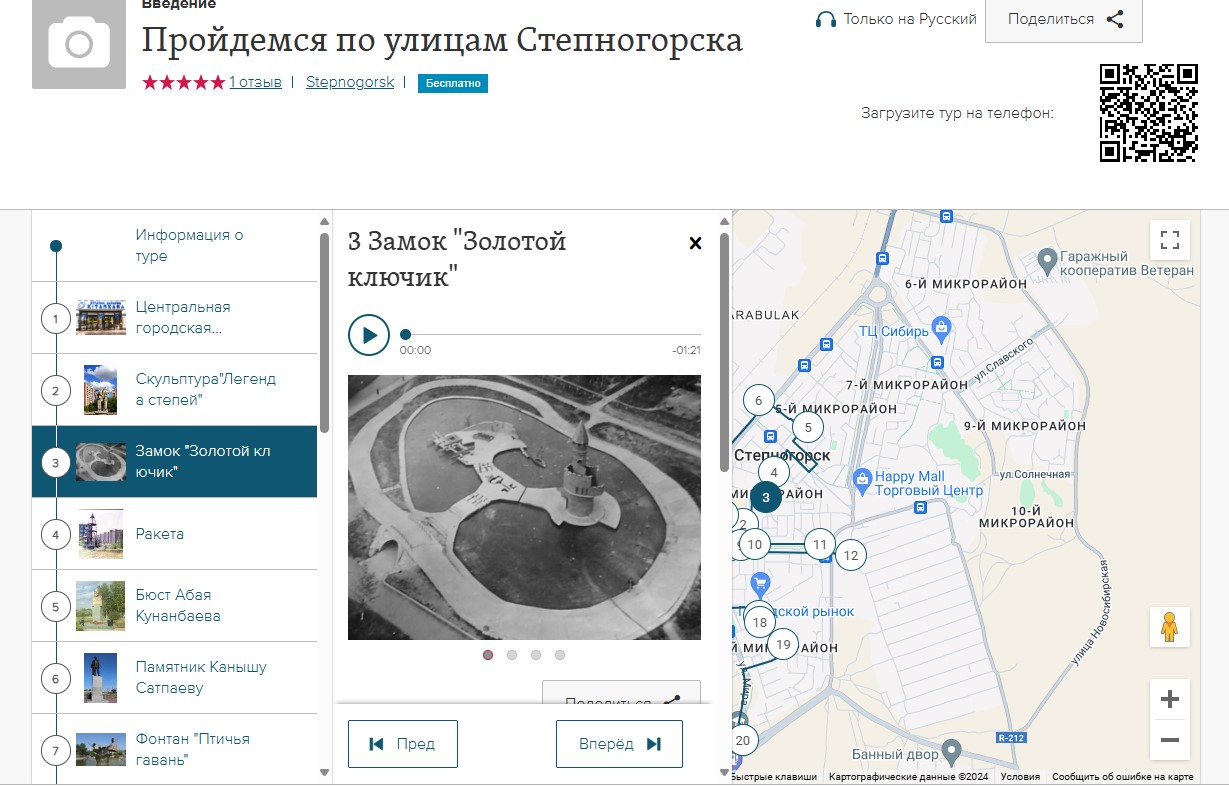Viewport: 1229px width, 786px height.
Task: Click map marker number 11
Action: [820, 544]
